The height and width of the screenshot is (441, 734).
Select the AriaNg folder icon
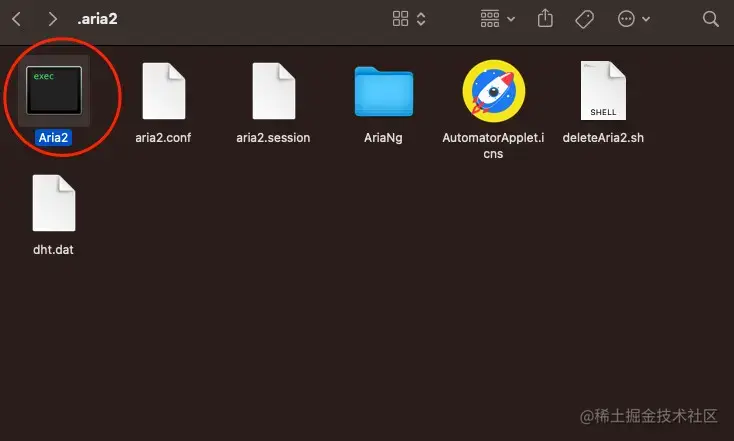pyautogui.click(x=384, y=91)
